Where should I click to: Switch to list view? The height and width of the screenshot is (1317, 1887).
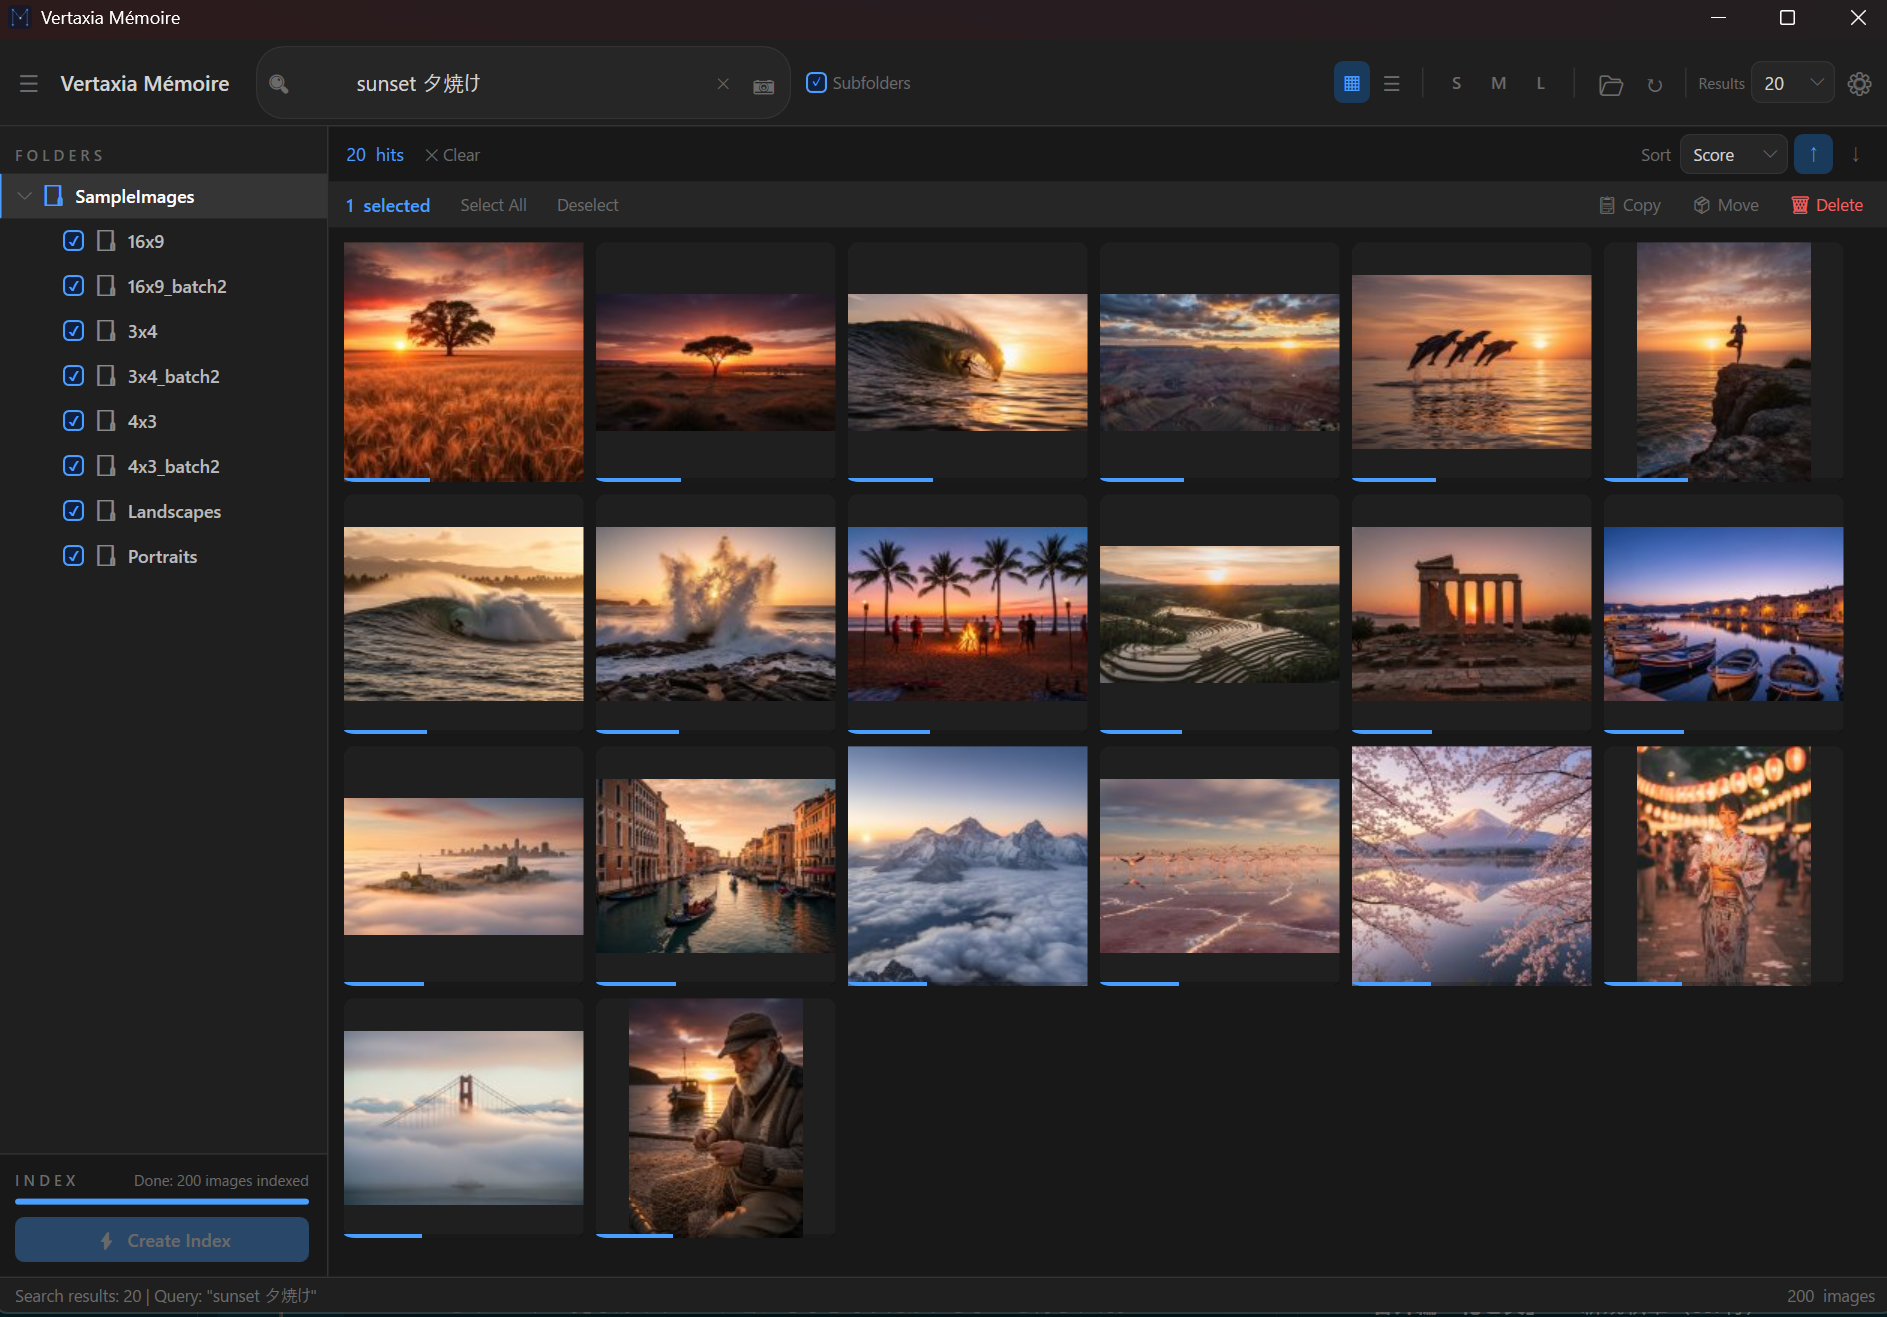click(1391, 84)
